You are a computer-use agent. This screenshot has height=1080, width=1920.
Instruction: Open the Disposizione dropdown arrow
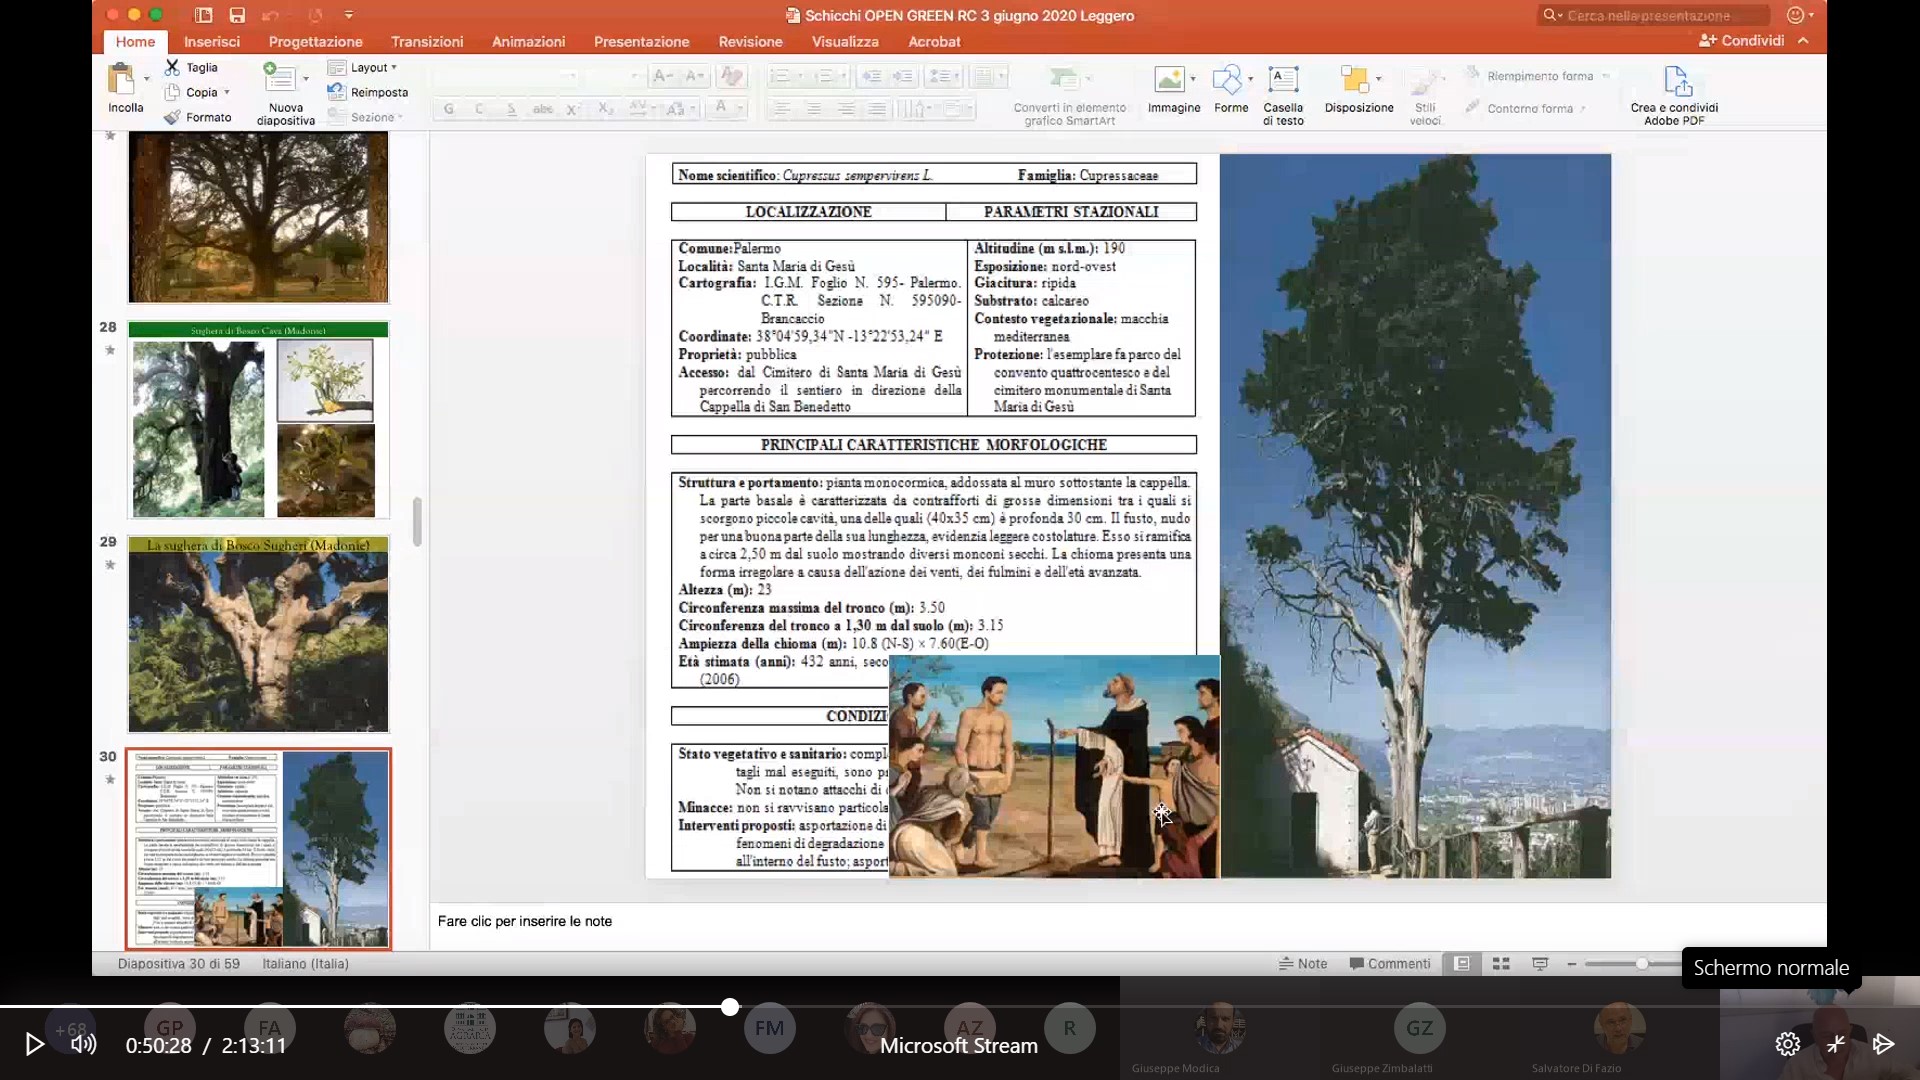coord(1379,78)
